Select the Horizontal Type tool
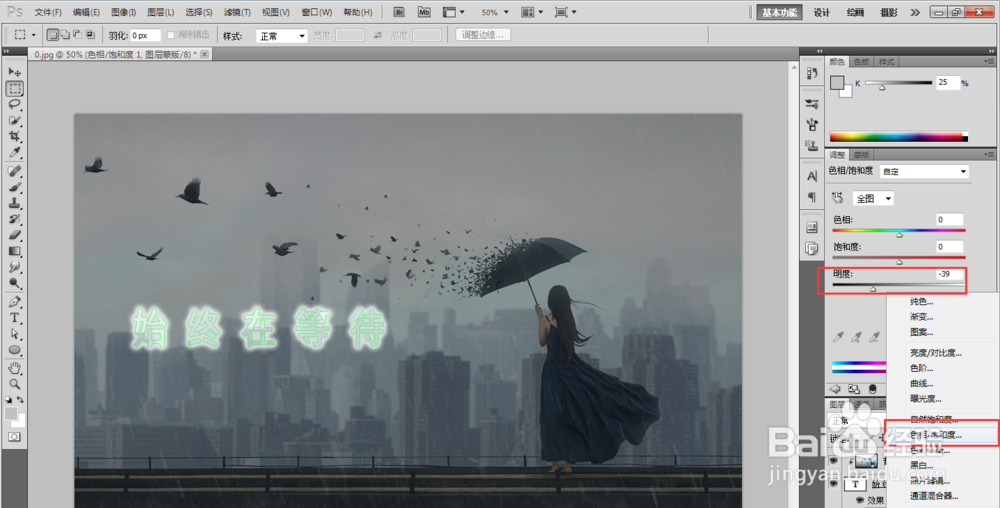 point(15,317)
